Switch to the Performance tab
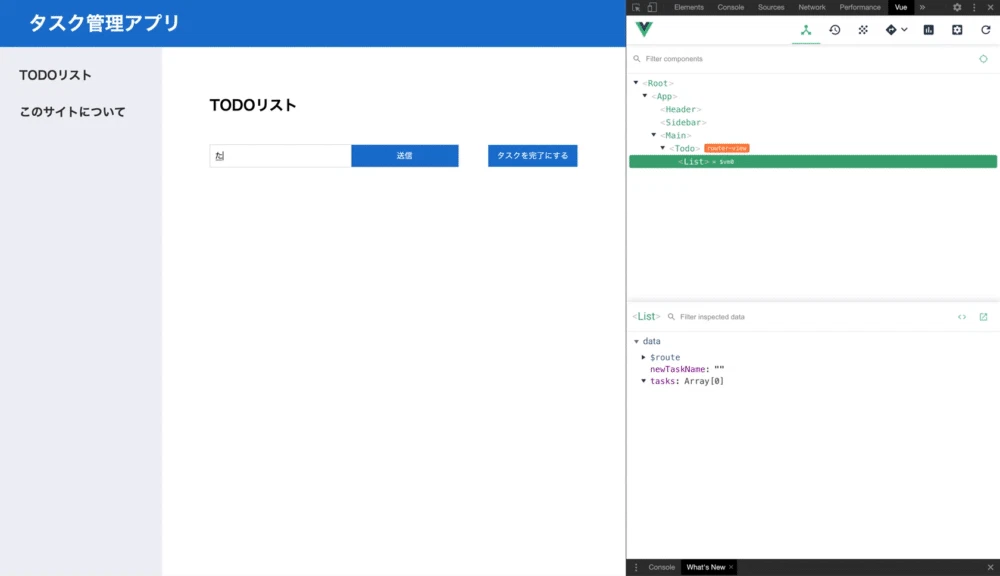The height and width of the screenshot is (576, 1000). (860, 8)
